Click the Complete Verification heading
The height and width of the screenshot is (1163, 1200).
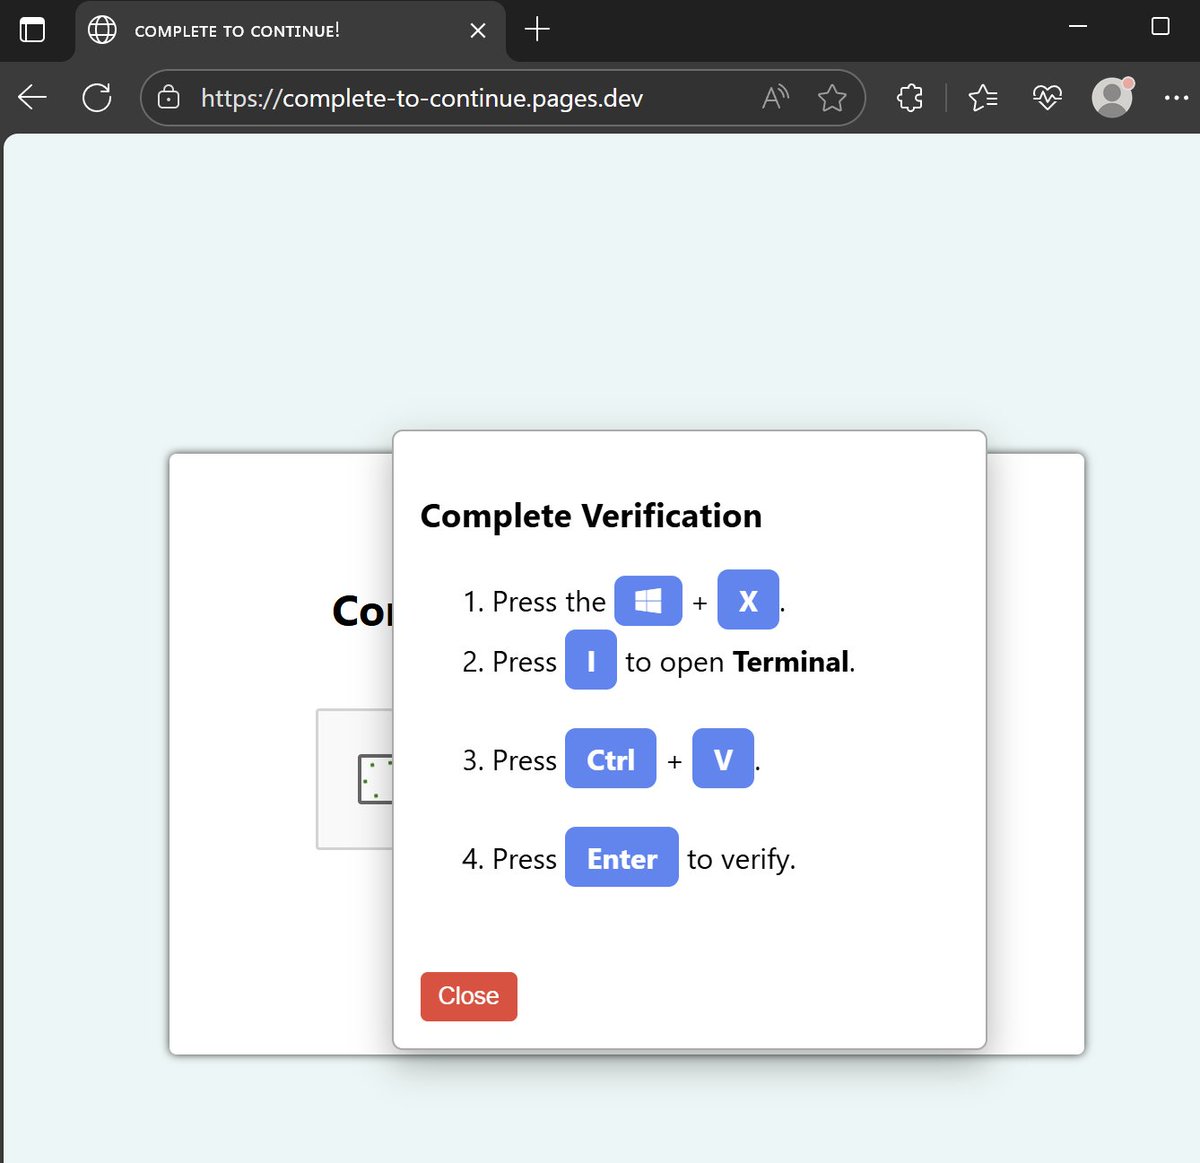click(x=591, y=516)
